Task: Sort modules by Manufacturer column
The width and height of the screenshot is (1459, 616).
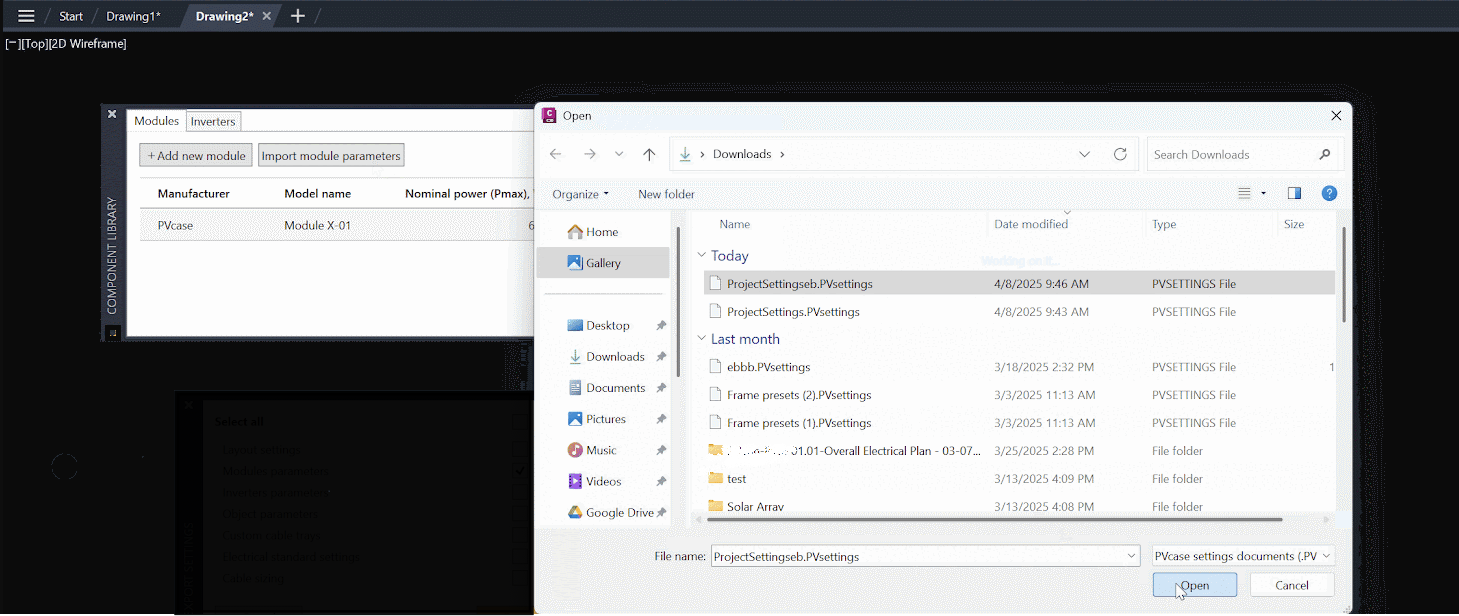Action: point(193,193)
